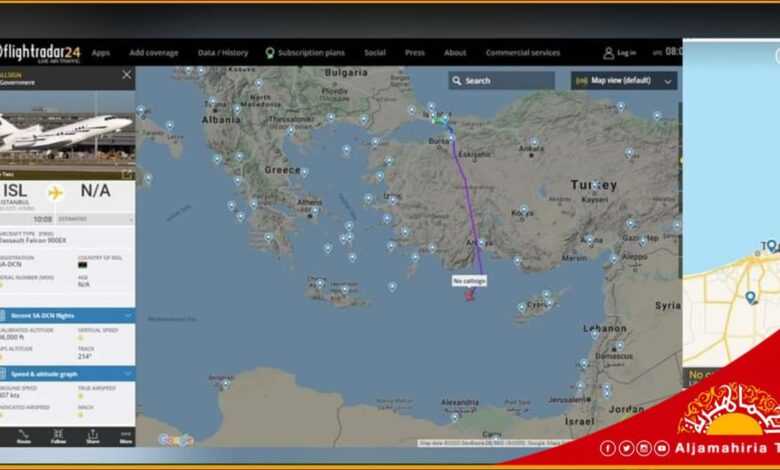Viewport: 780px width, 470px height.
Task: Click the About link in top bar
Action: [x=455, y=53]
